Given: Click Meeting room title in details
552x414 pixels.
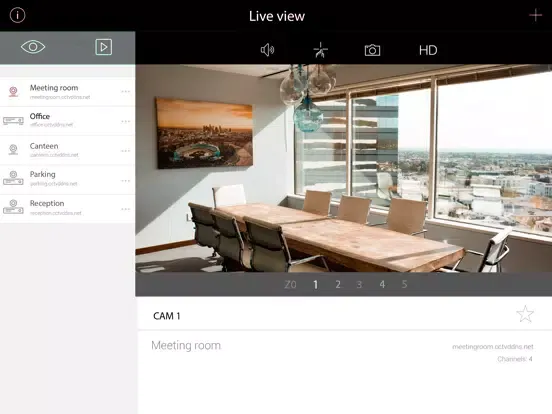Looking at the screenshot, I should pyautogui.click(x=186, y=345).
